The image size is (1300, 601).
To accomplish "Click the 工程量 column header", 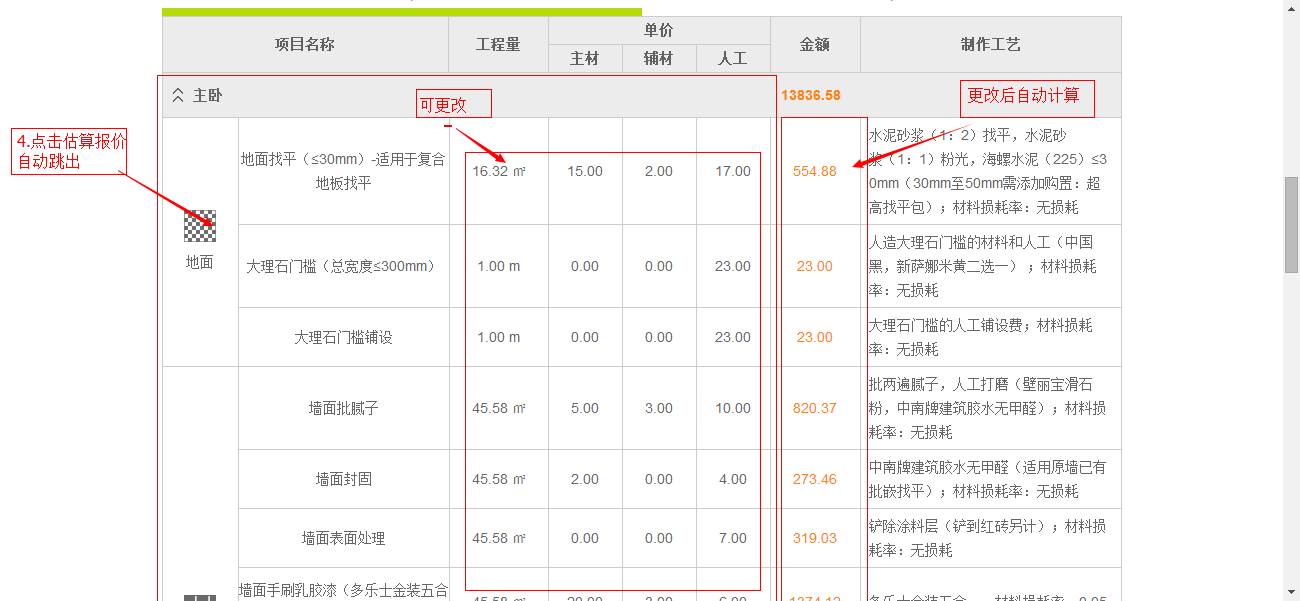I will coord(498,45).
